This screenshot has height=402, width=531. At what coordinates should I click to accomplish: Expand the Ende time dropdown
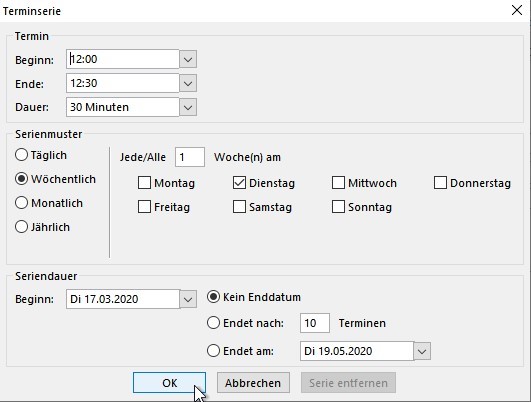click(x=188, y=83)
